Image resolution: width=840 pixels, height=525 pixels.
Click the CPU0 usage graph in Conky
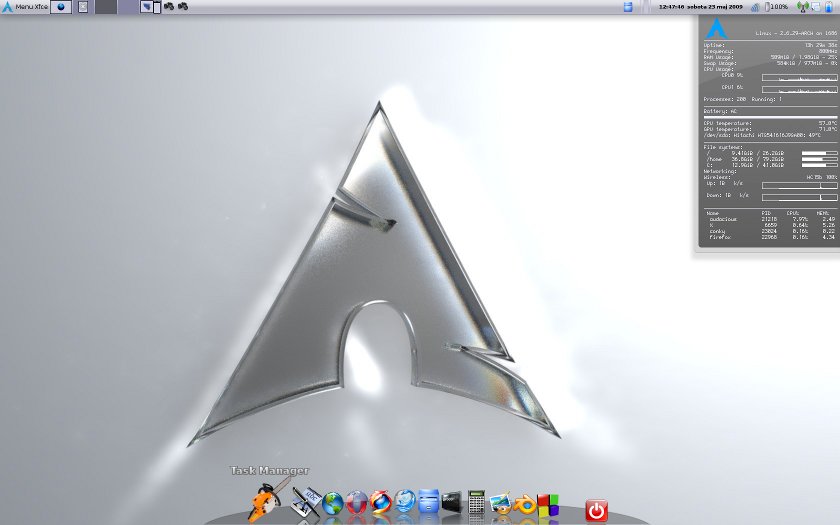click(x=799, y=78)
